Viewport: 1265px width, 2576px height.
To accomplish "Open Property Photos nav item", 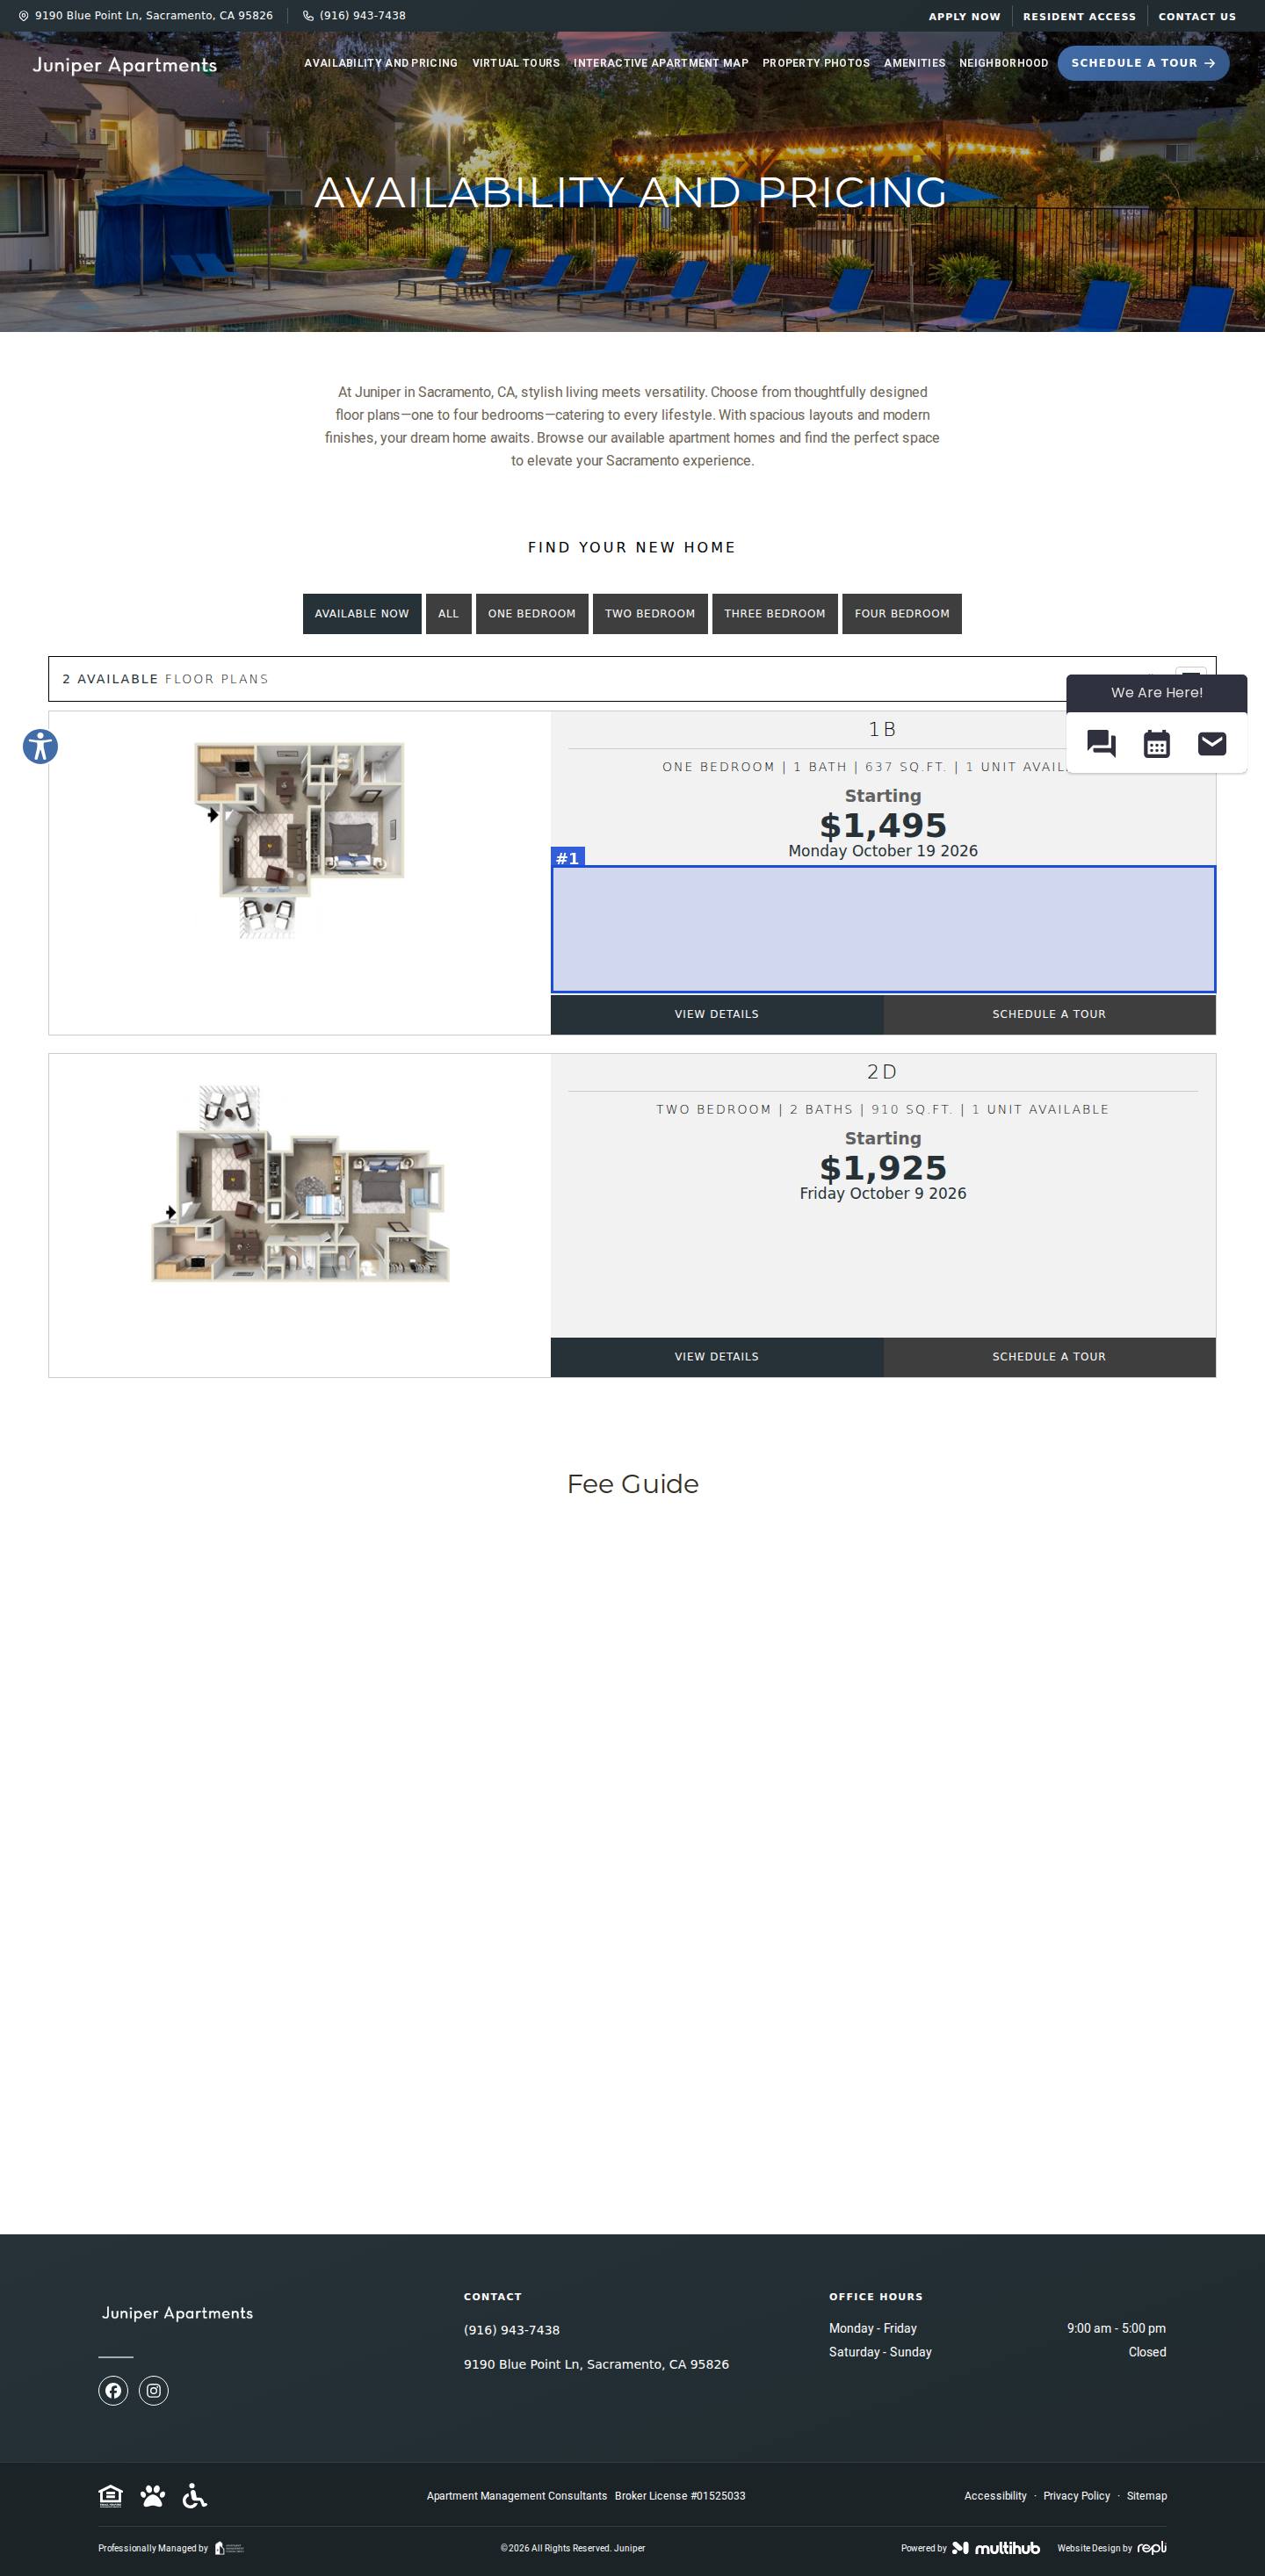I will tap(816, 63).
